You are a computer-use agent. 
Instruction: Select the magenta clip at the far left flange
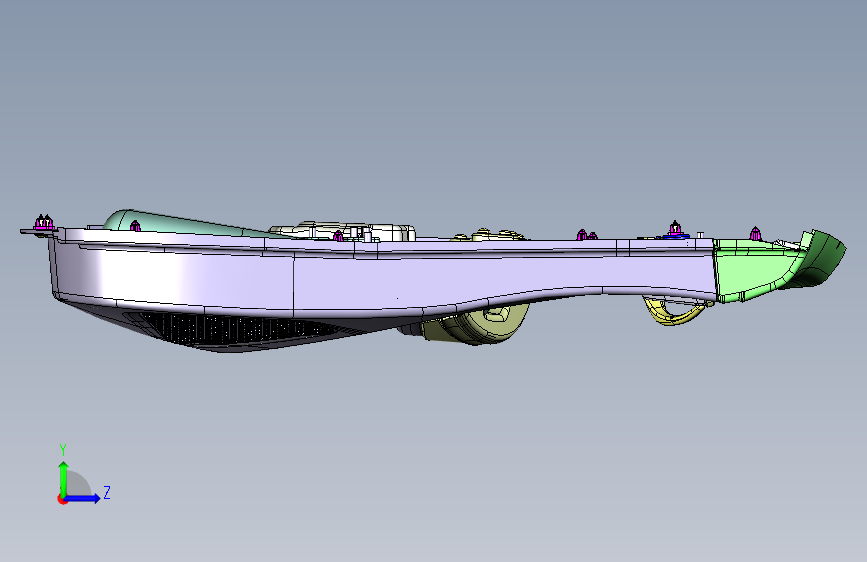pyautogui.click(x=44, y=223)
